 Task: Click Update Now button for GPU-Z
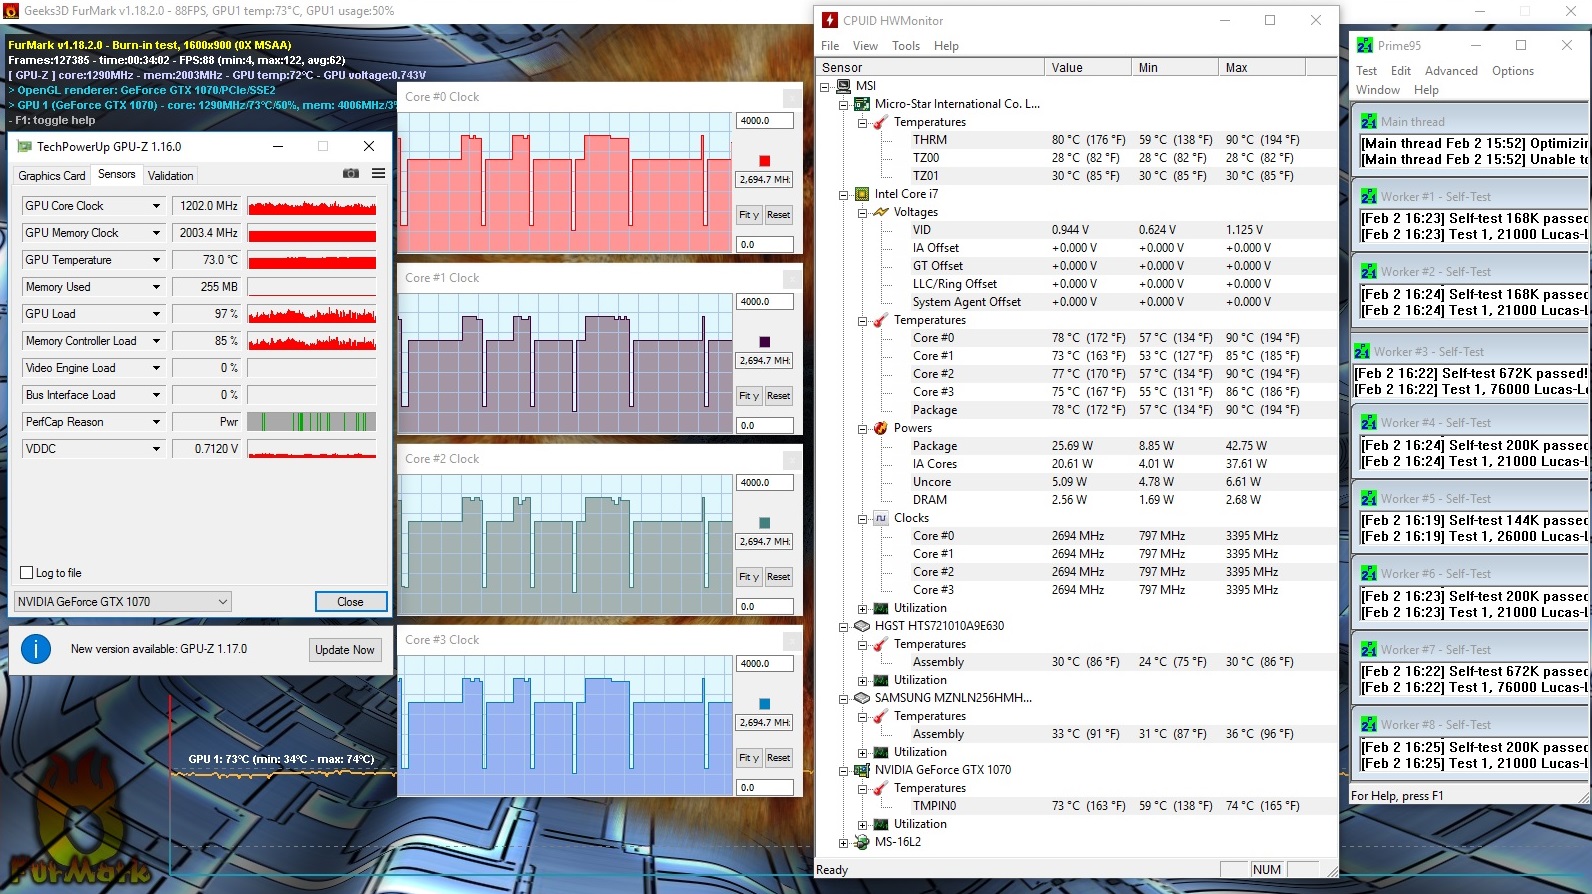click(x=345, y=650)
